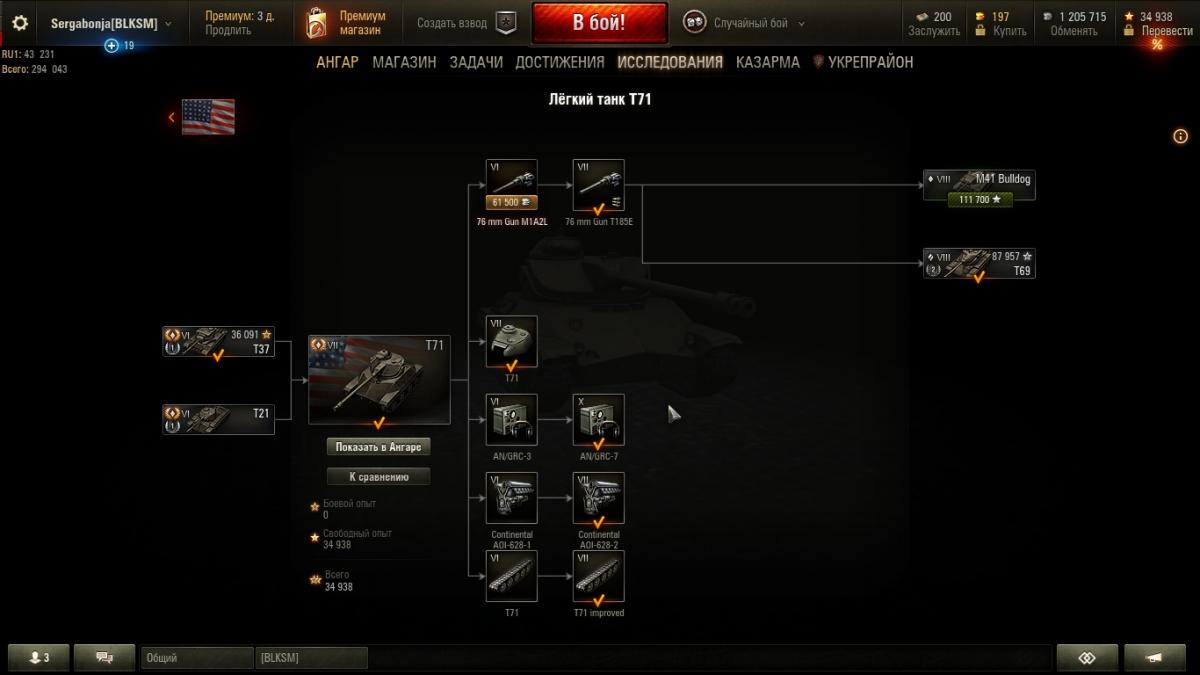Click the К сравнению button
1200x675 pixels.
pyautogui.click(x=379, y=477)
